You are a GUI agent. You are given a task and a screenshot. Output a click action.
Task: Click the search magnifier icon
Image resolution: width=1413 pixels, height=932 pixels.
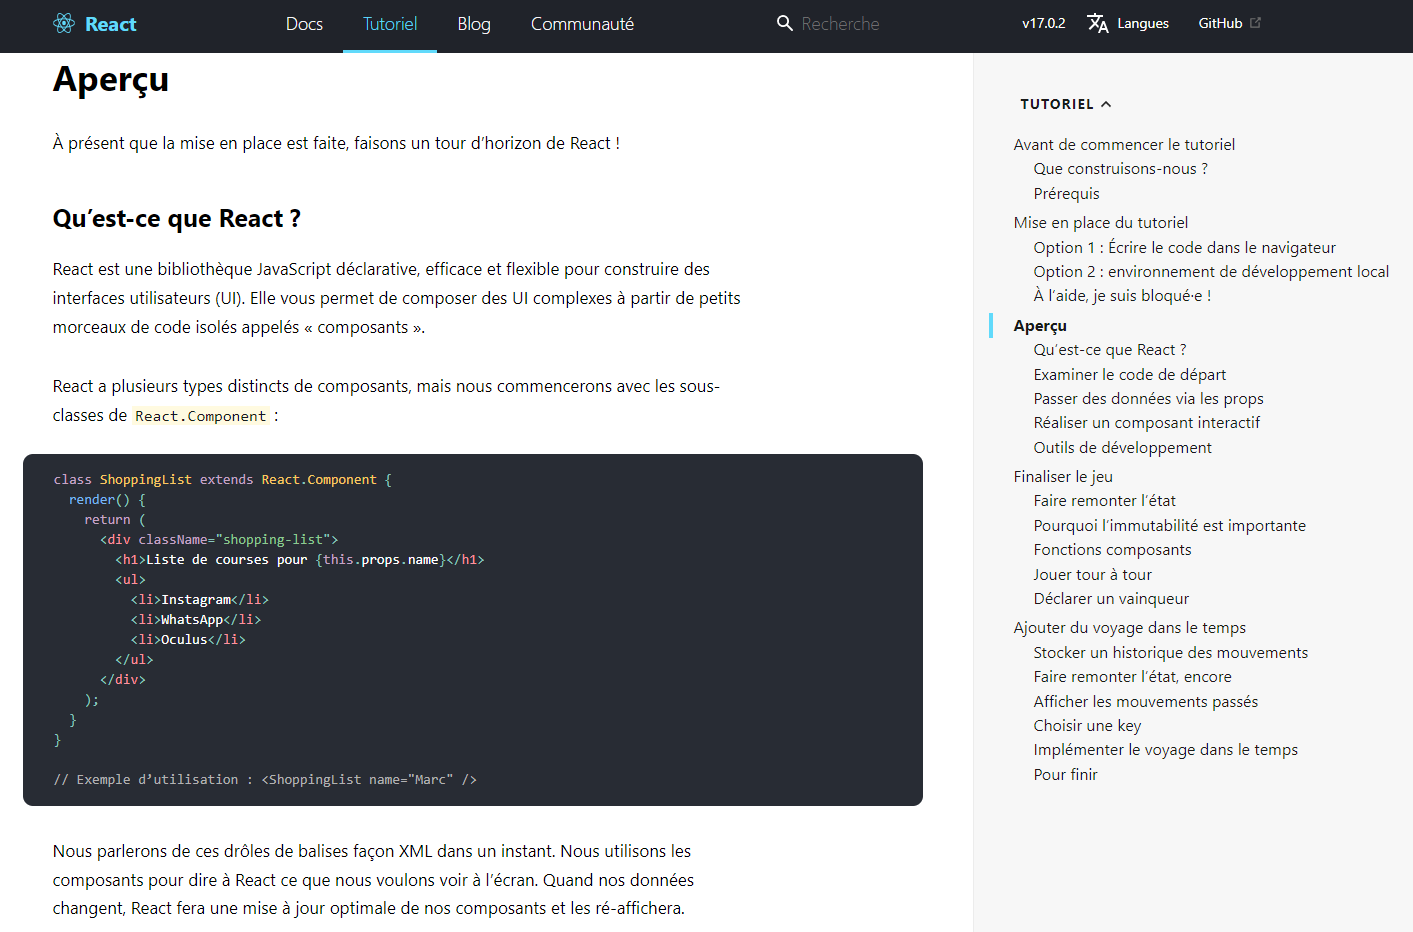[785, 23]
